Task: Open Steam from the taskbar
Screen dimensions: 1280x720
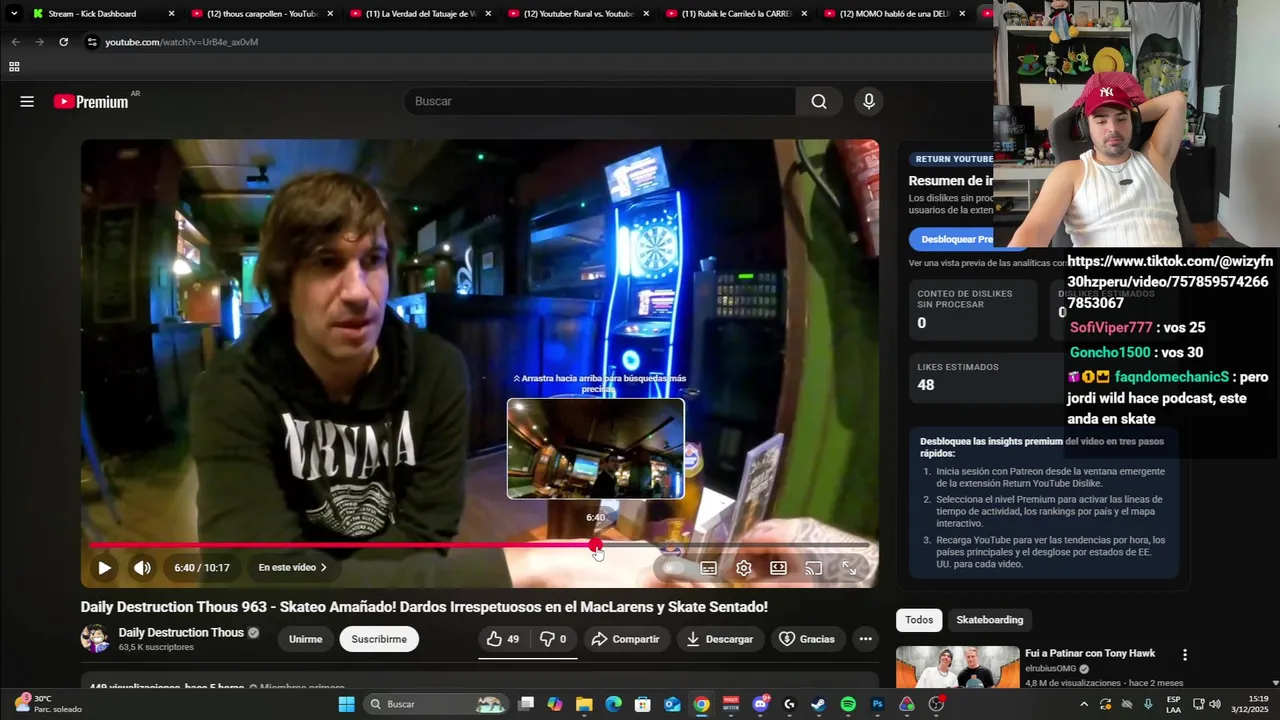Action: (x=818, y=704)
